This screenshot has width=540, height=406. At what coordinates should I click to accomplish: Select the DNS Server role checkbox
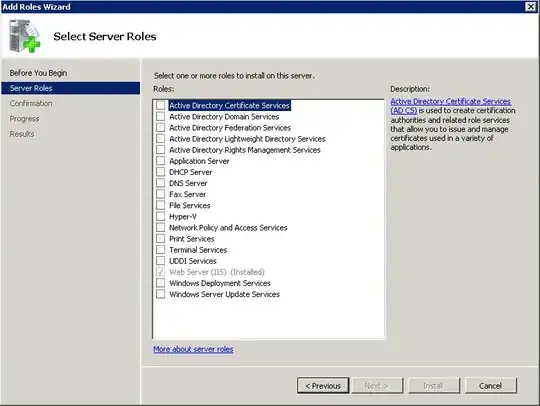(x=160, y=183)
